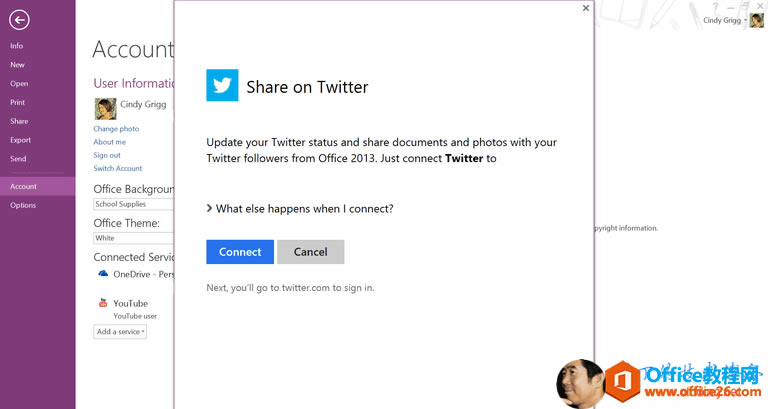Expand What else happens when I connect
The image size is (768, 409).
point(300,209)
